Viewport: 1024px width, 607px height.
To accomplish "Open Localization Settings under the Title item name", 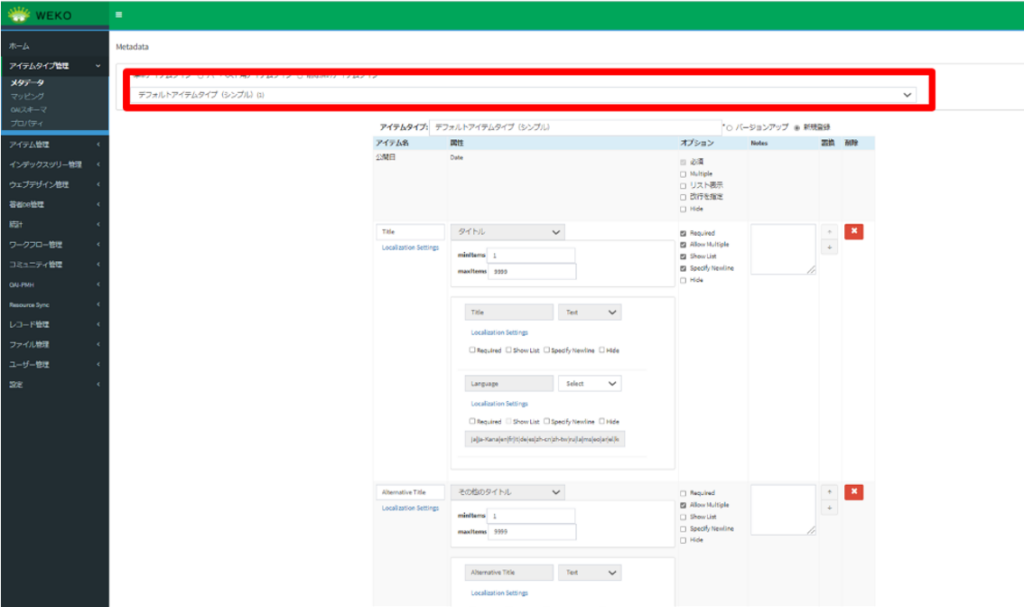I will click(410, 247).
